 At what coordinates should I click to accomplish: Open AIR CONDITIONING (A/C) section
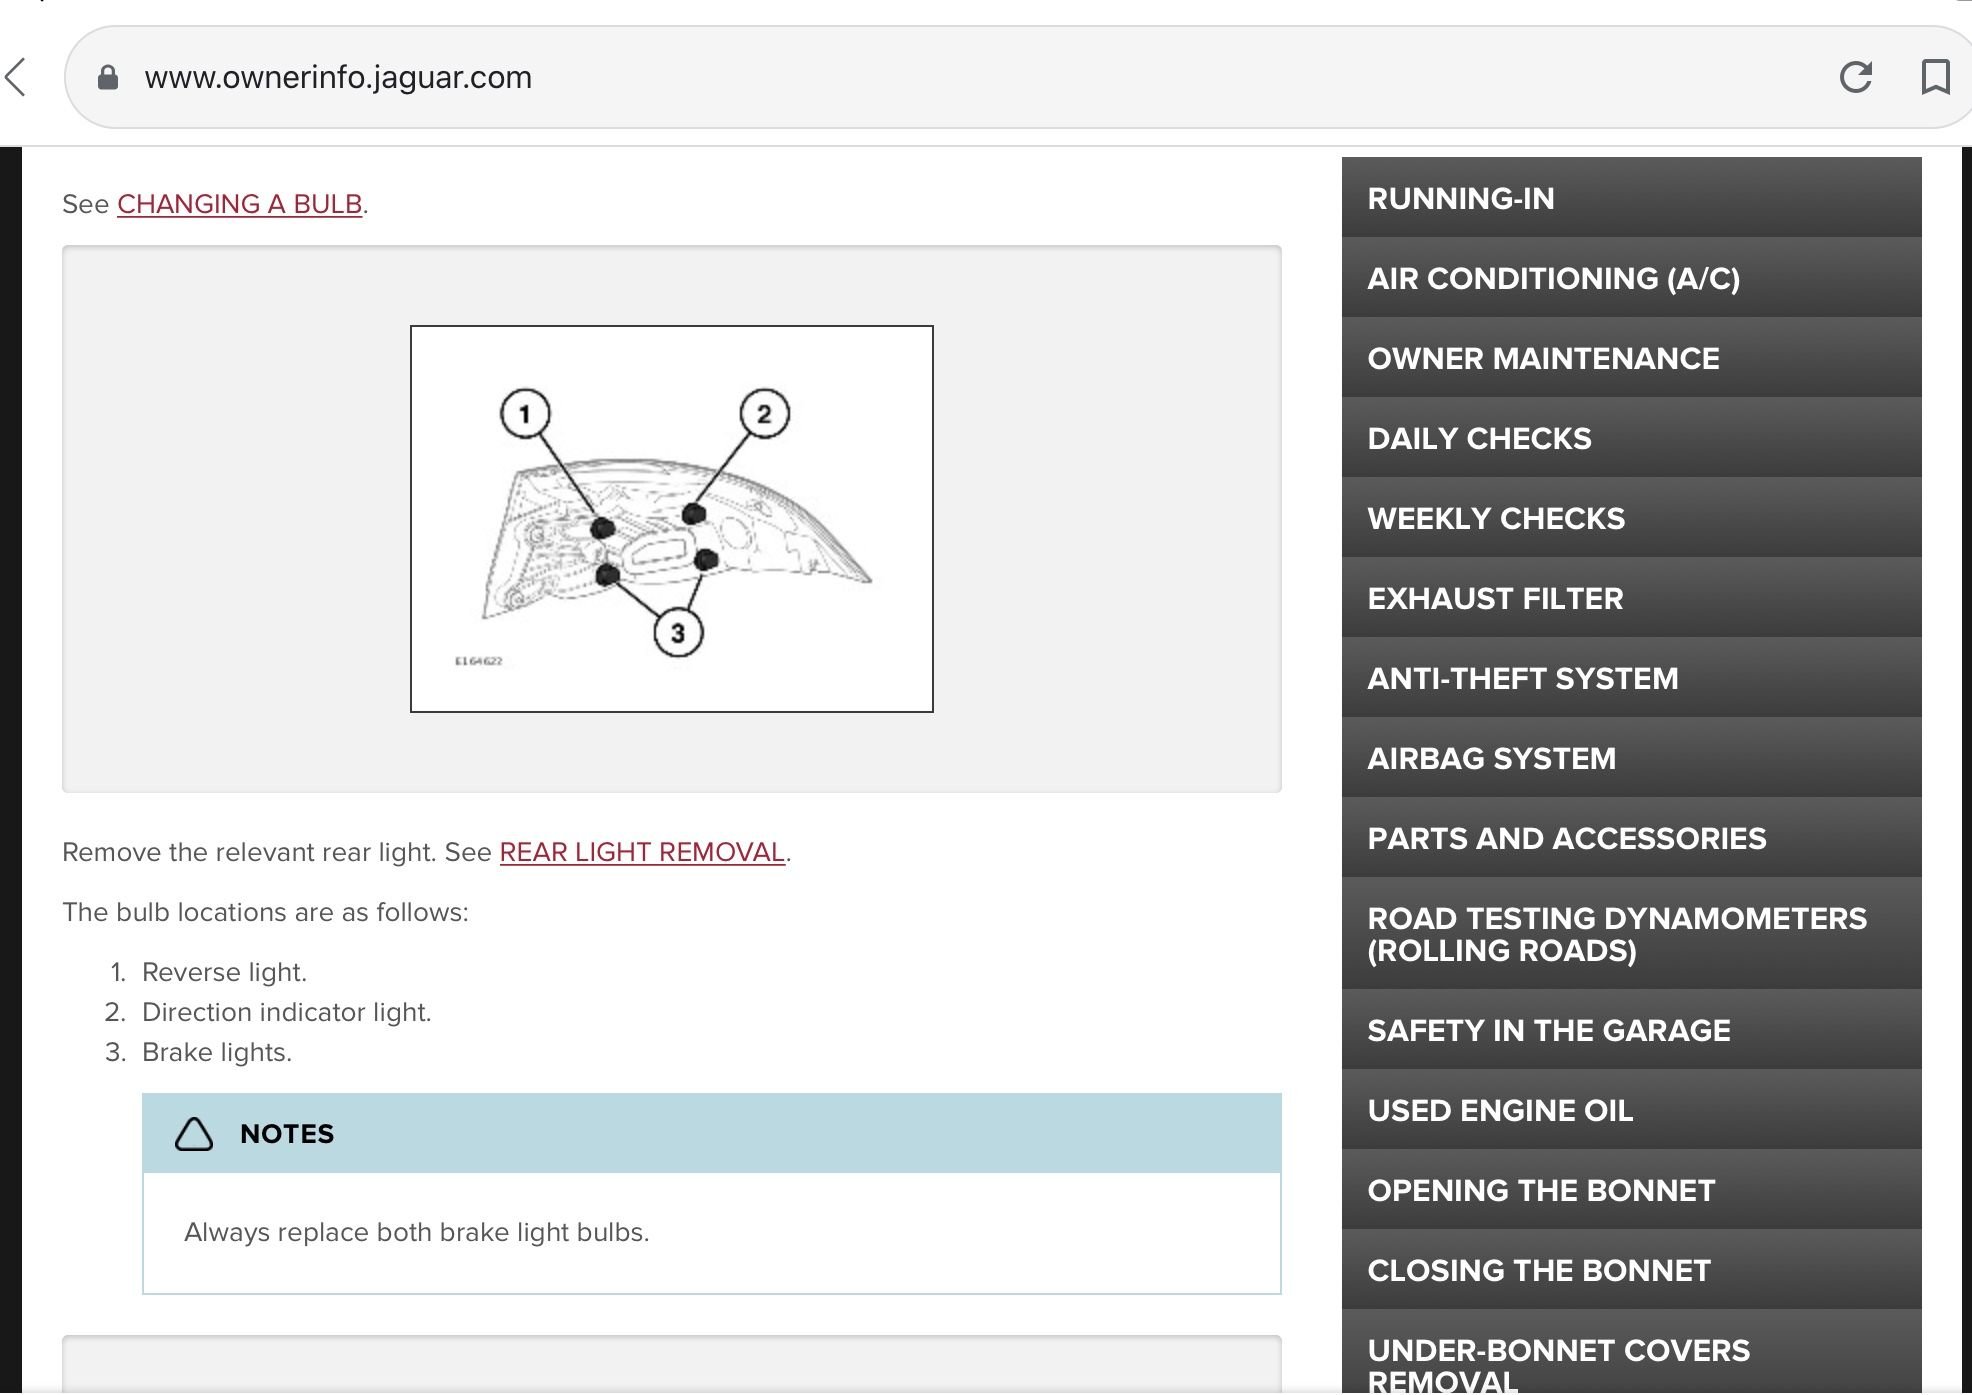point(1630,278)
